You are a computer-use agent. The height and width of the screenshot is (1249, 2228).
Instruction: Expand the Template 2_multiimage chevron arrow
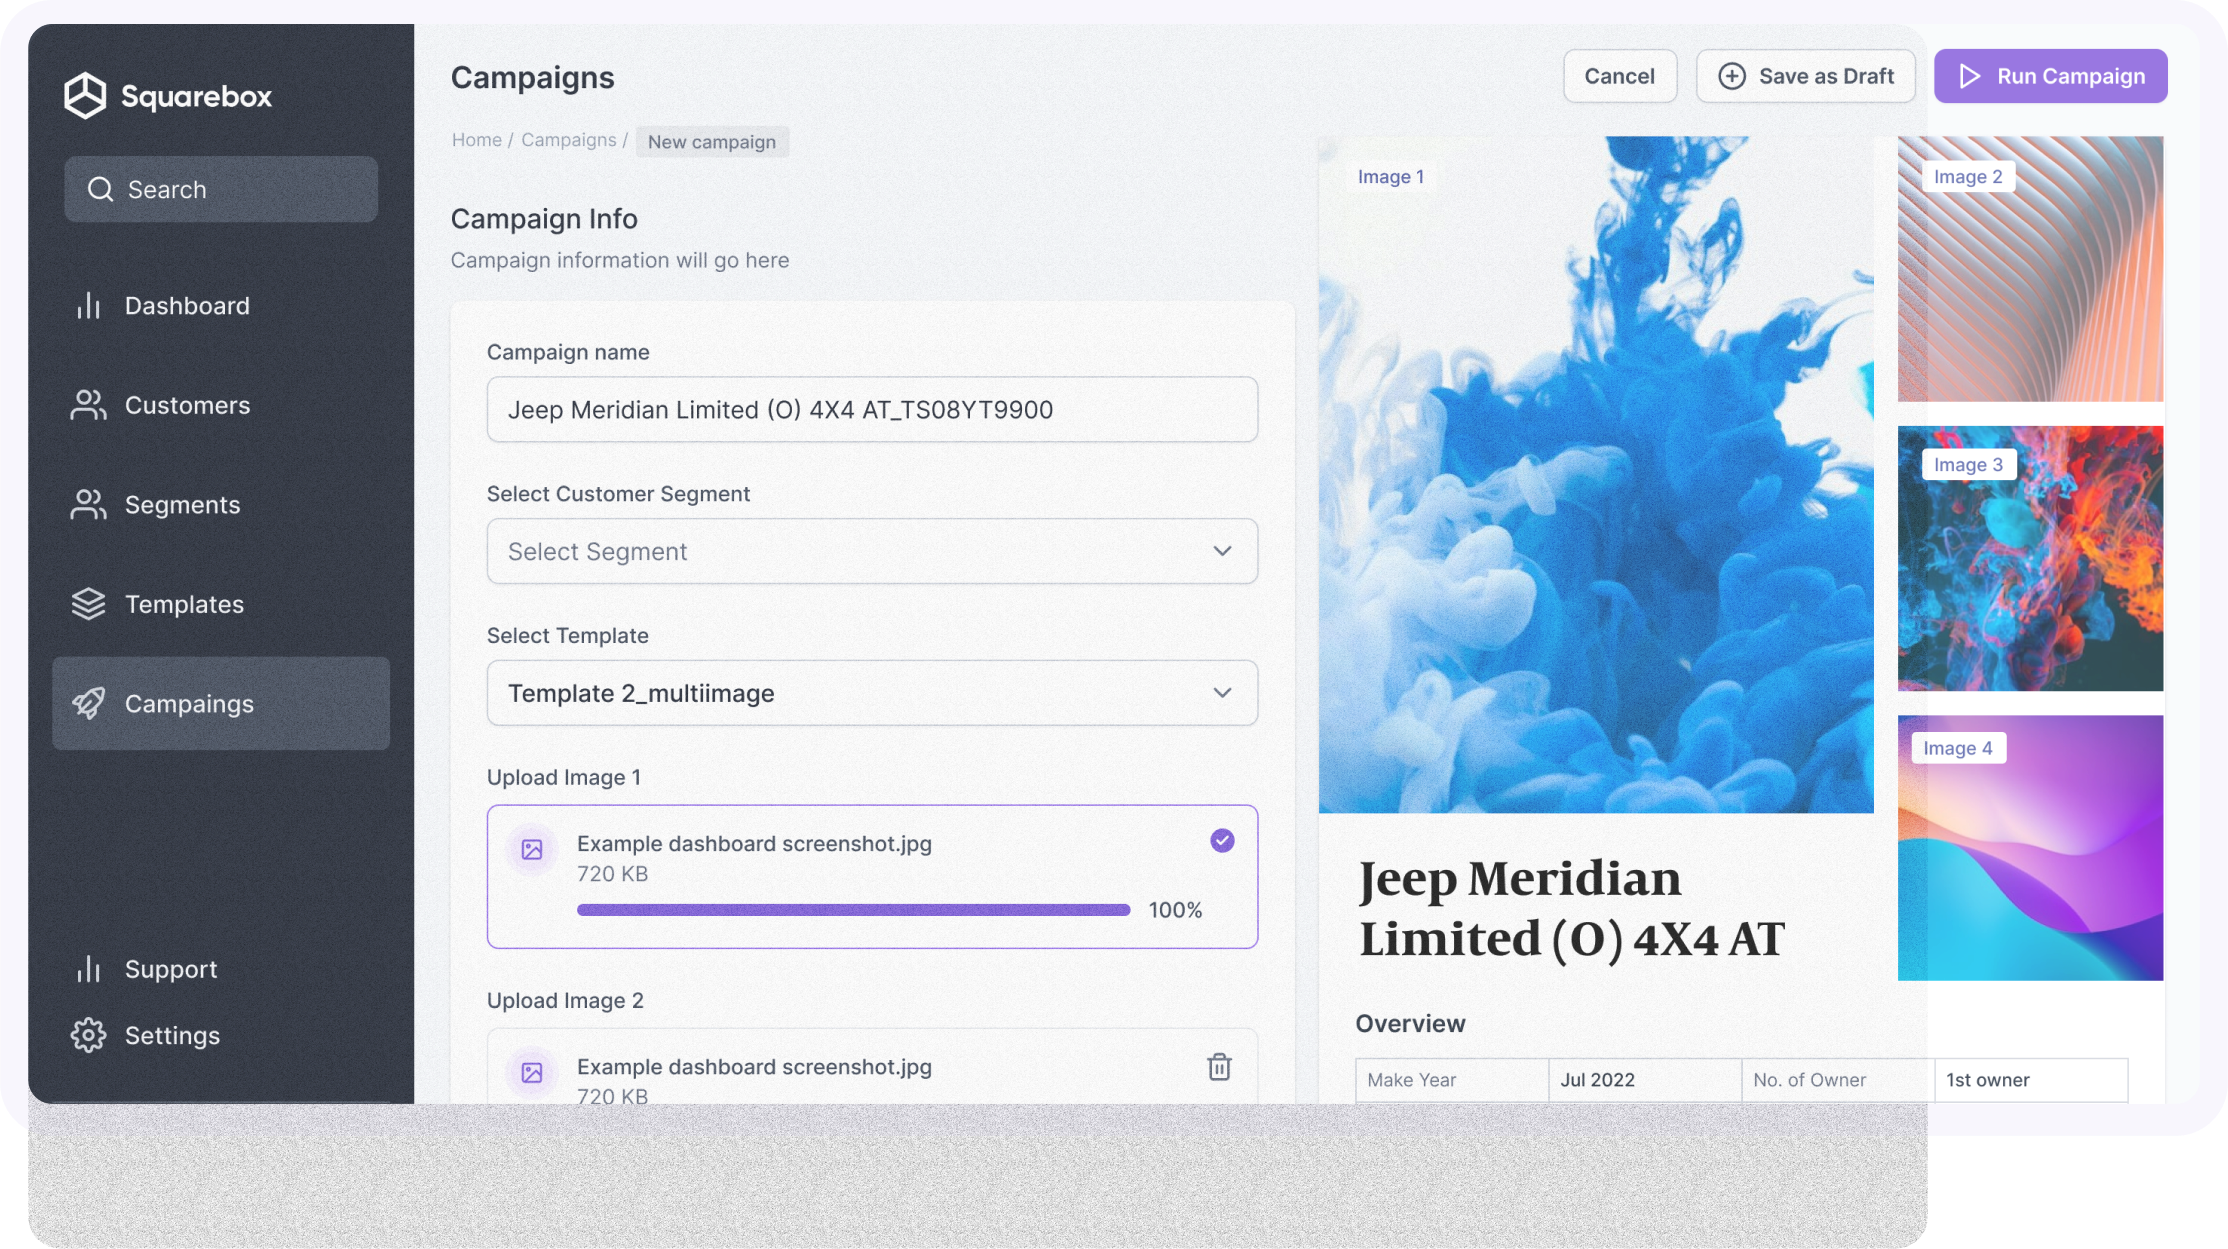click(x=1222, y=693)
